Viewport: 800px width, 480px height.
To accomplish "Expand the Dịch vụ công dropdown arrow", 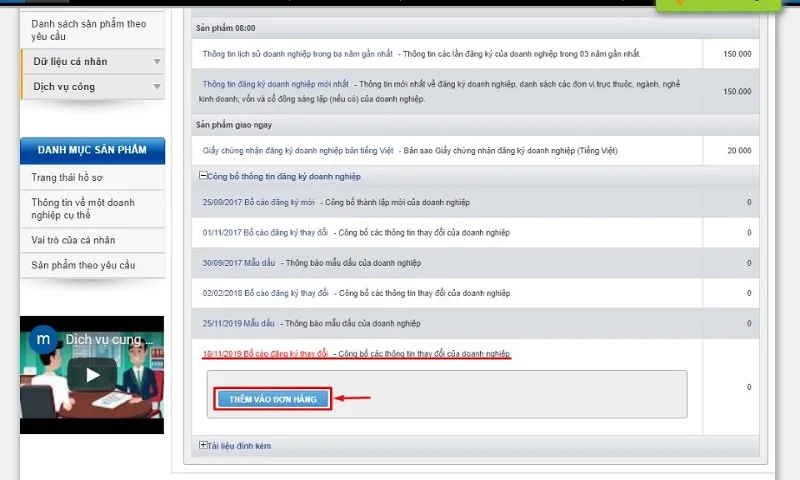I will pos(157,87).
